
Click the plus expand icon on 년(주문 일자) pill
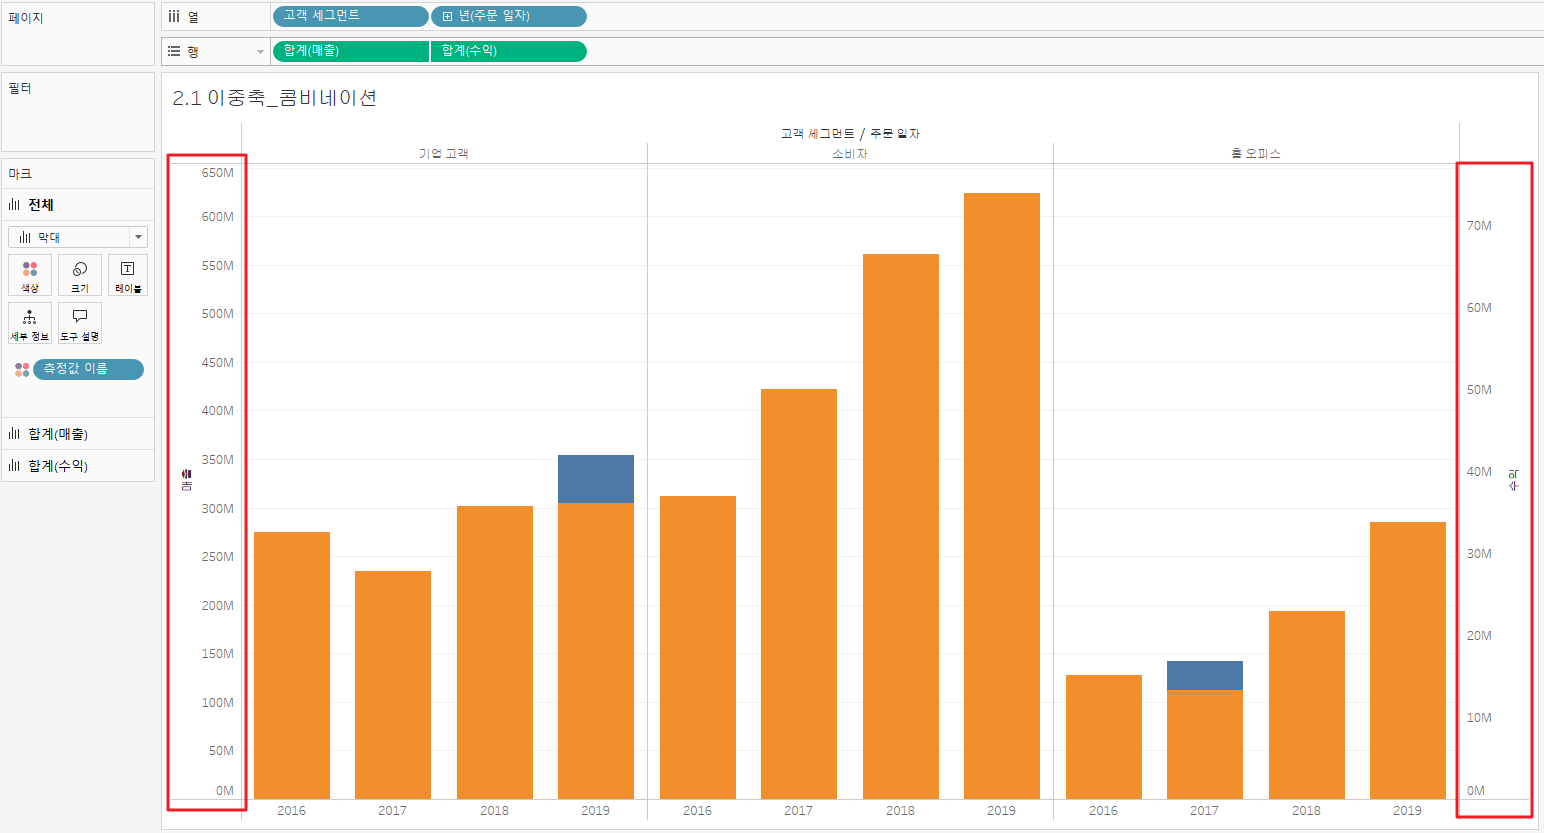pos(447,17)
